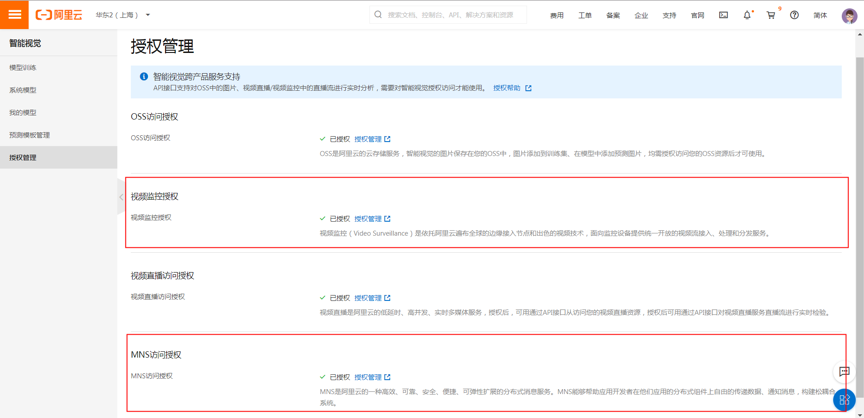Open the floating chat message icon

point(844,372)
